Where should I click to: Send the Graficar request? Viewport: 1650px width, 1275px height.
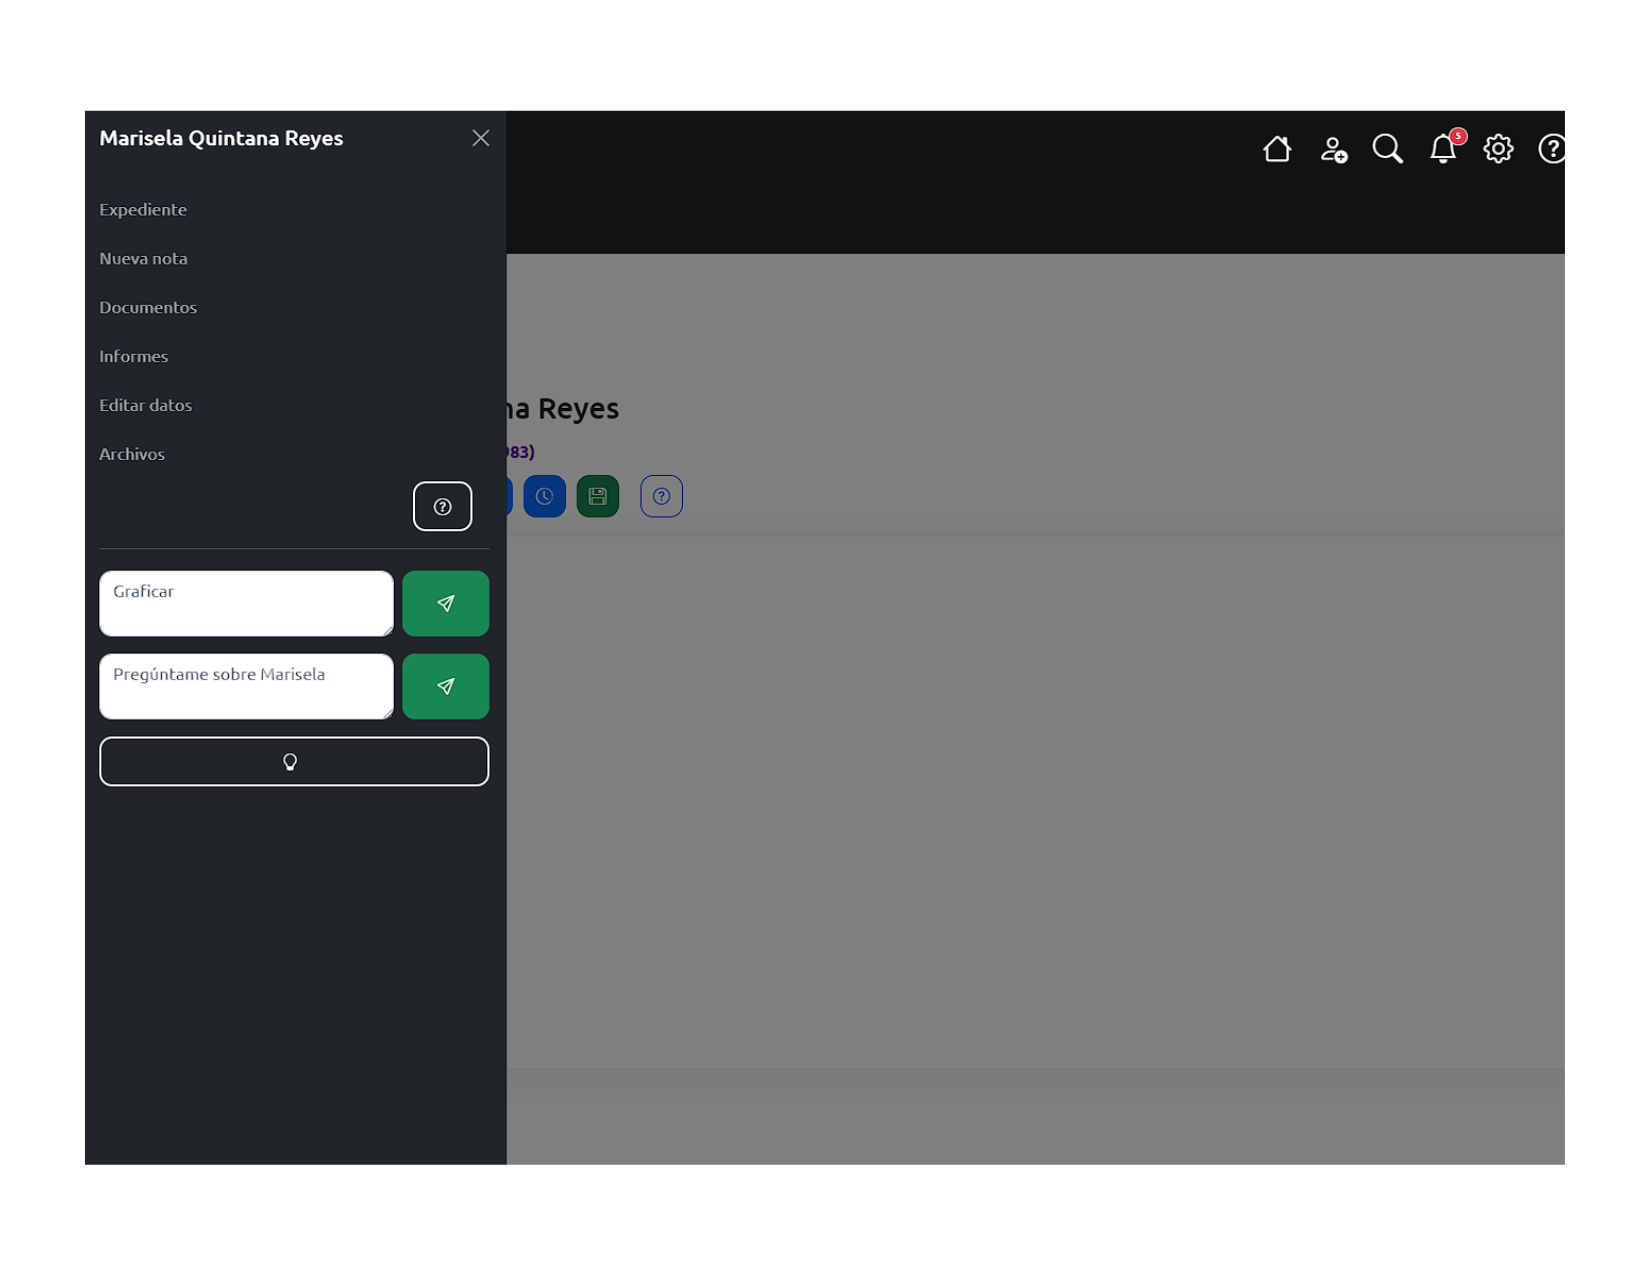(x=445, y=603)
